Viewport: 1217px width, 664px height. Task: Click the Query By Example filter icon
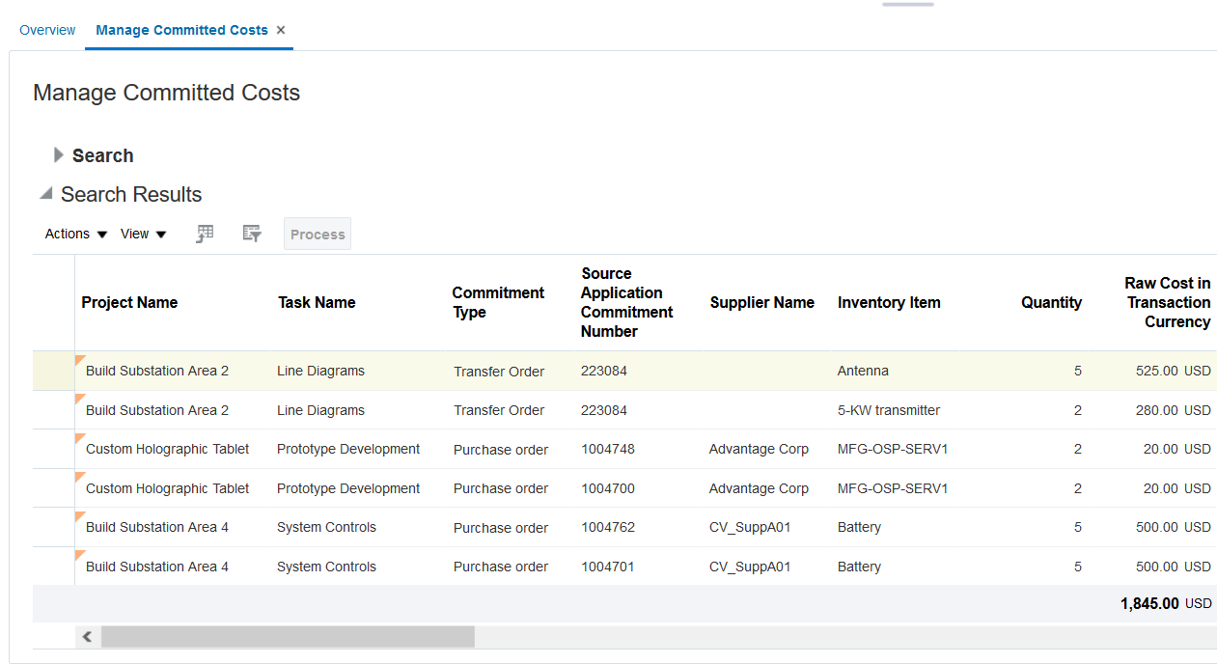[x=252, y=234]
